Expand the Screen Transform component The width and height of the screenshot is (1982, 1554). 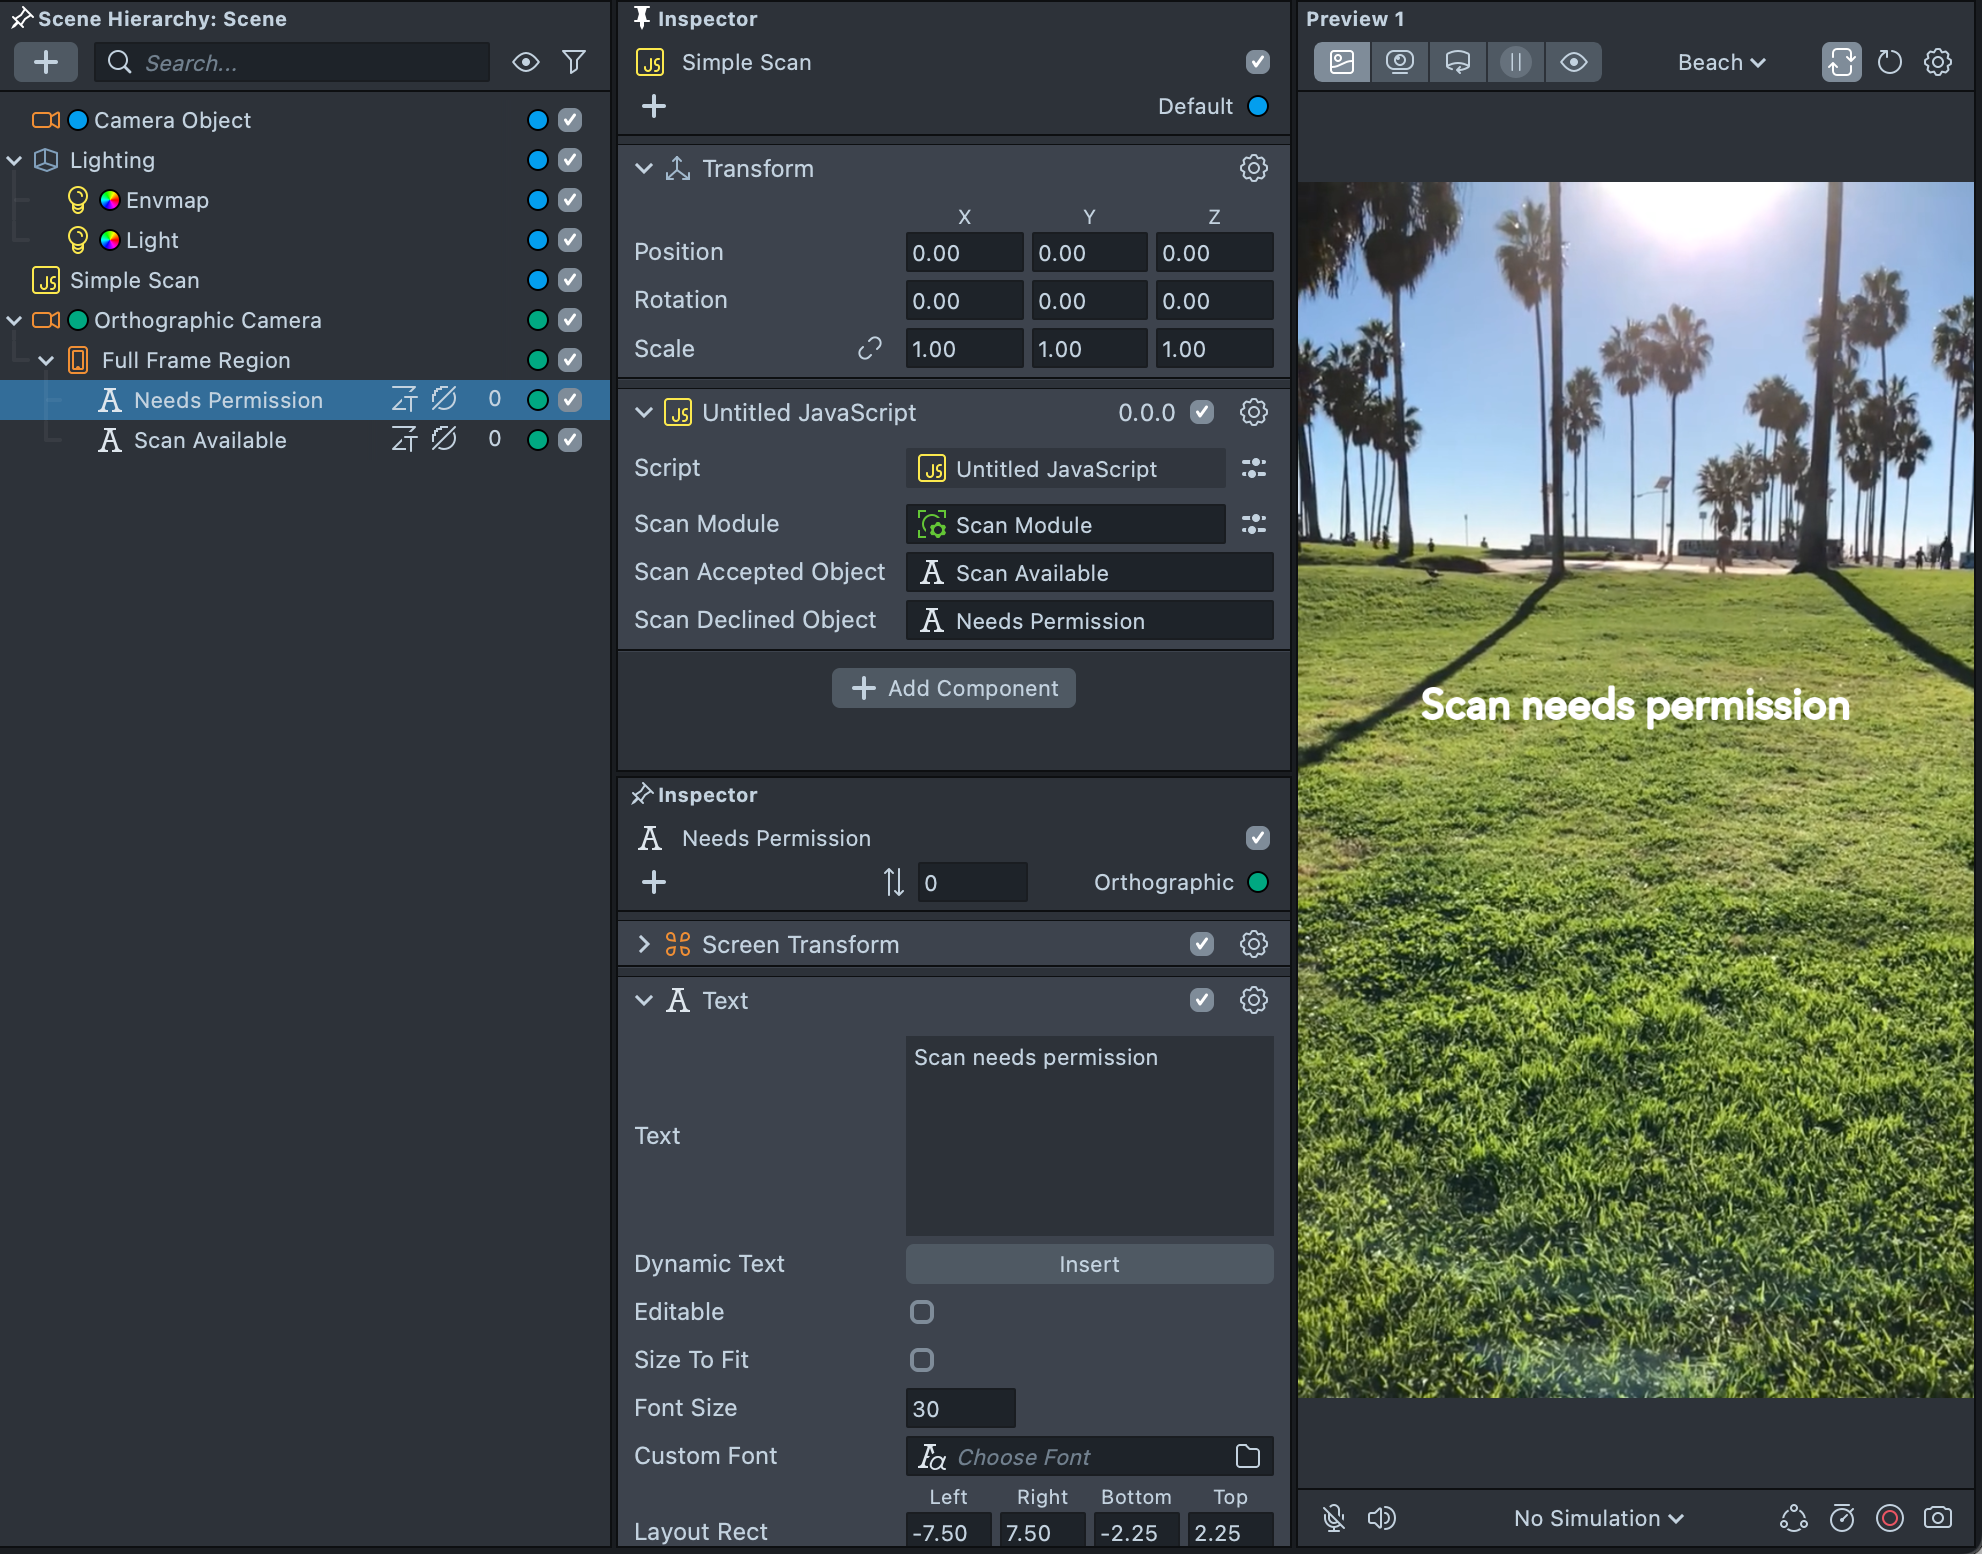pyautogui.click(x=643, y=944)
